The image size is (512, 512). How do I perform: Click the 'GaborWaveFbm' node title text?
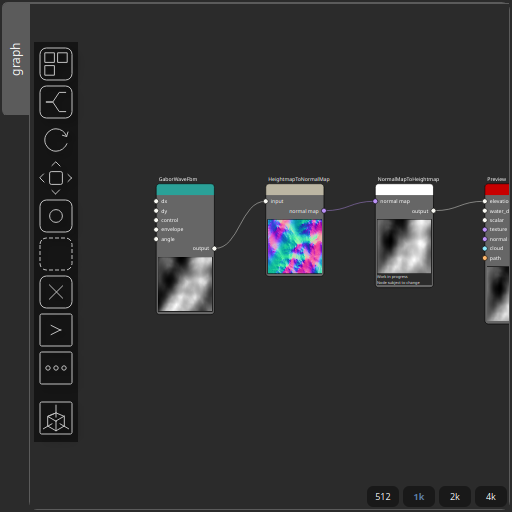point(178,179)
